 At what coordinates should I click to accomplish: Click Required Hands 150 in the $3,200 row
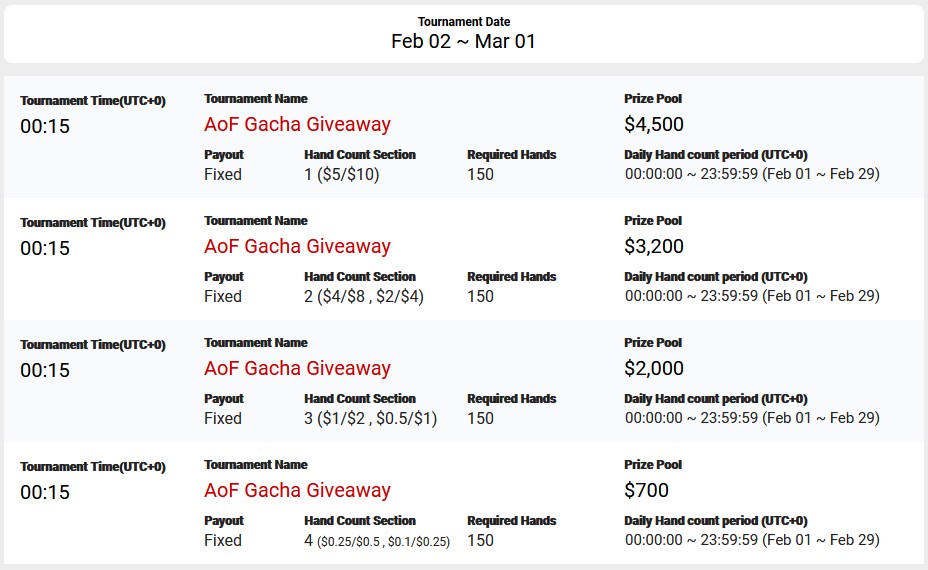[480, 297]
